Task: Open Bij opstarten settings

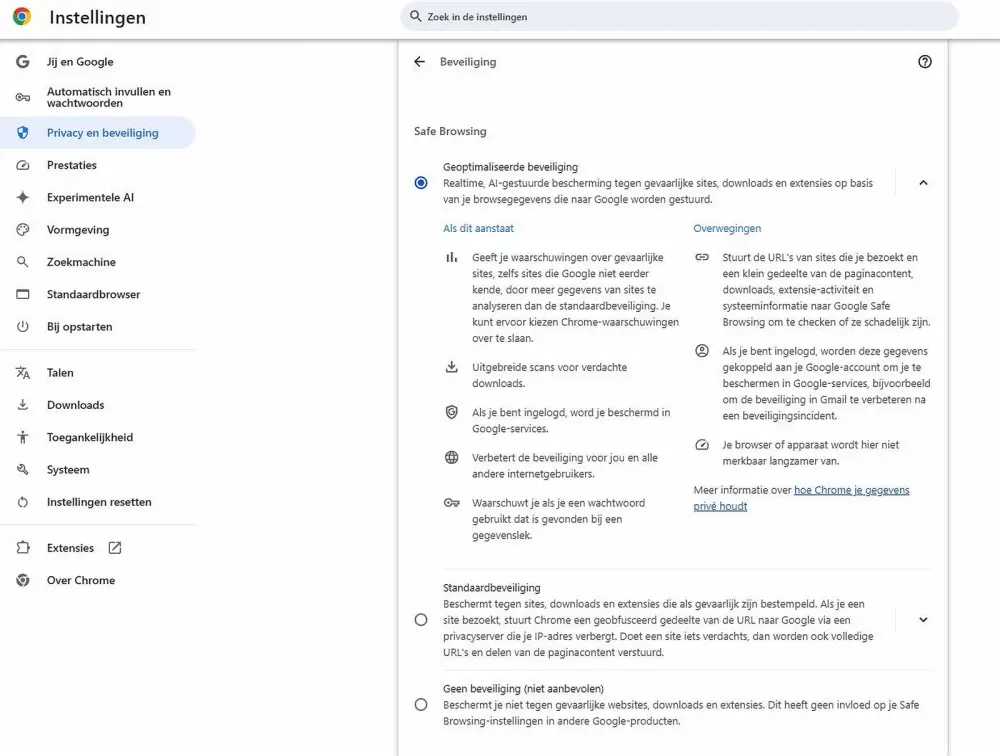Action: click(98, 327)
